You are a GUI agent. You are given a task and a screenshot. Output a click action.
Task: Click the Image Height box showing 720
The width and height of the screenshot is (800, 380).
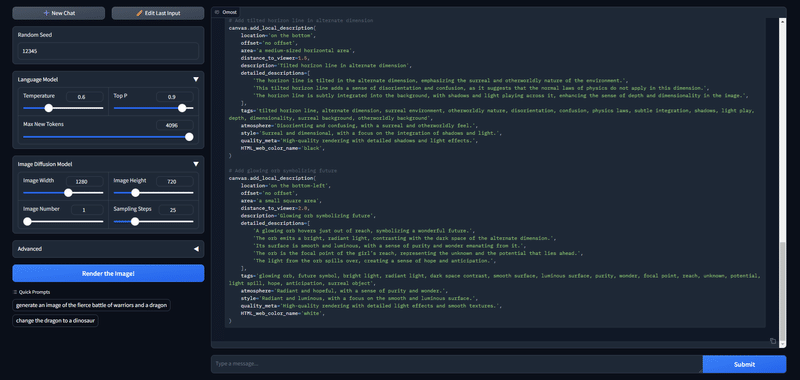click(x=174, y=181)
